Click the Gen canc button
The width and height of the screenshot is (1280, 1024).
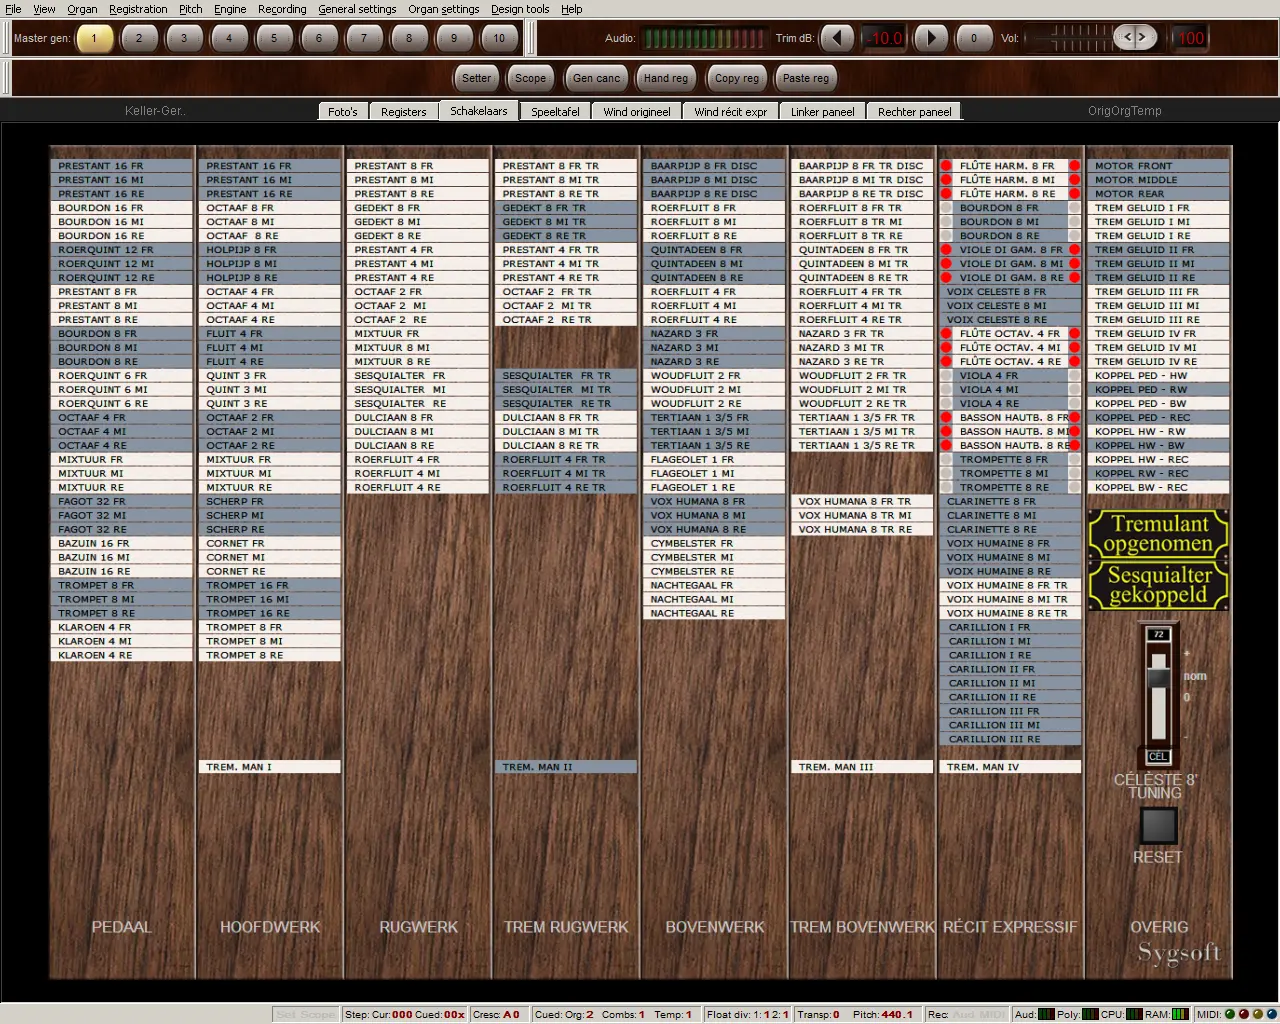coord(596,78)
